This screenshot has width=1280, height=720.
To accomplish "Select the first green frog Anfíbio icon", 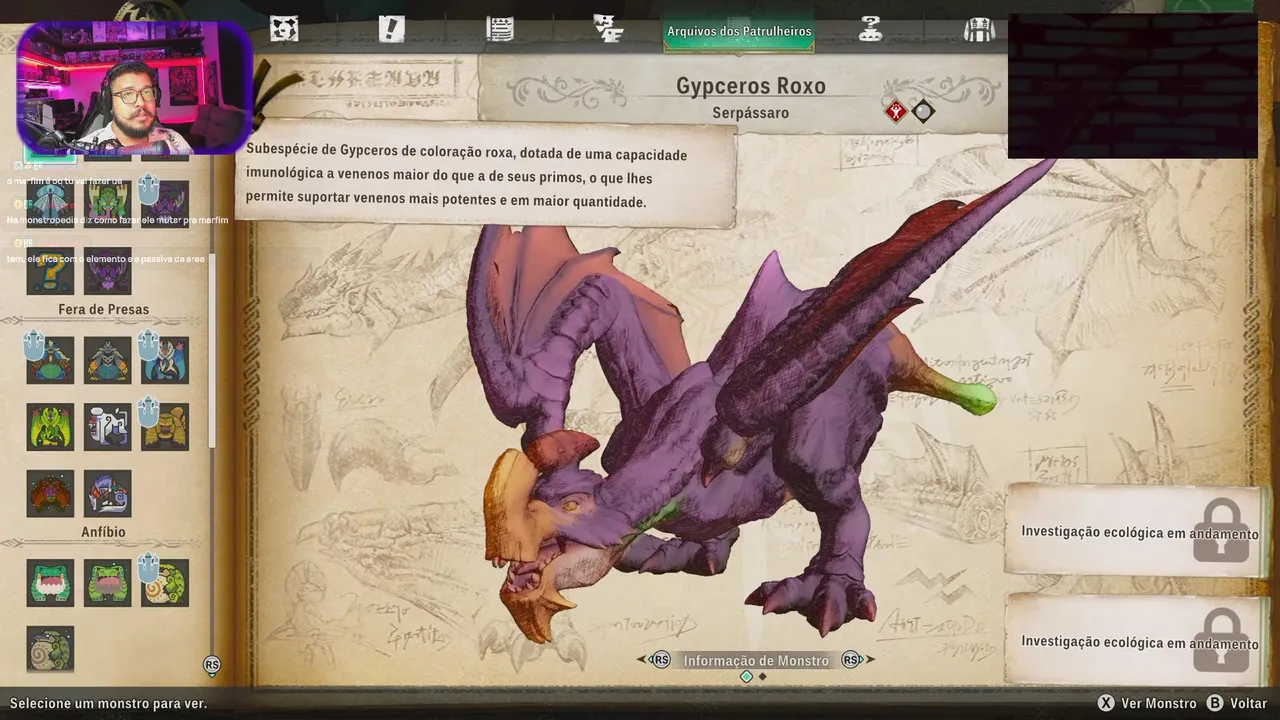I will click(x=50, y=582).
